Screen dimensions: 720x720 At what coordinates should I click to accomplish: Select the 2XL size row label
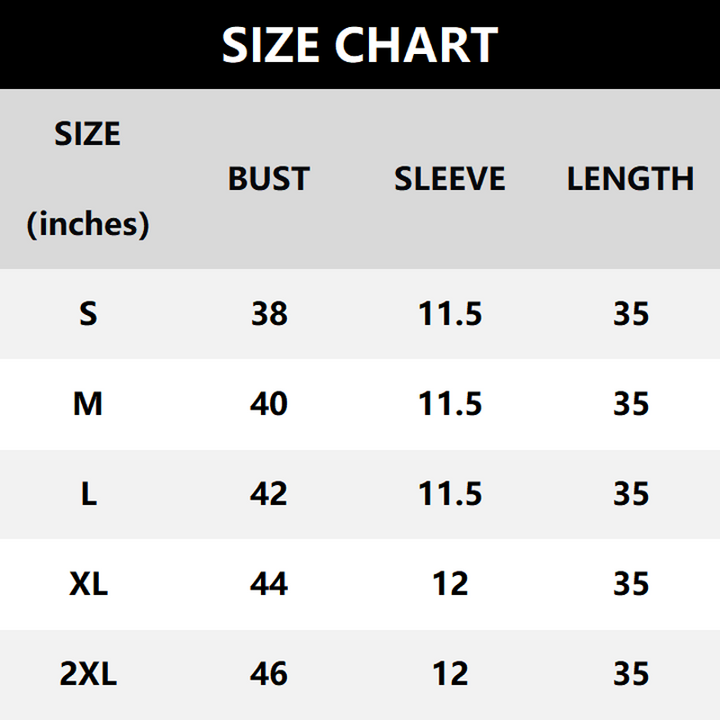88,674
